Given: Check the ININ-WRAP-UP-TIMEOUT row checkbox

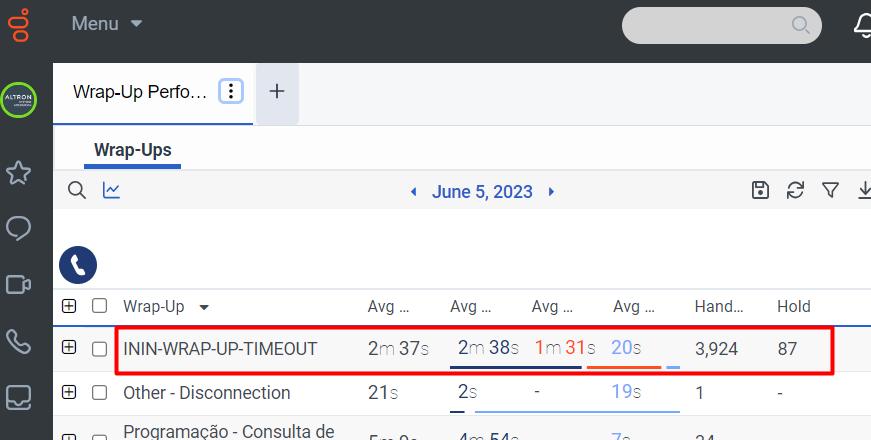Looking at the screenshot, I should coord(99,349).
